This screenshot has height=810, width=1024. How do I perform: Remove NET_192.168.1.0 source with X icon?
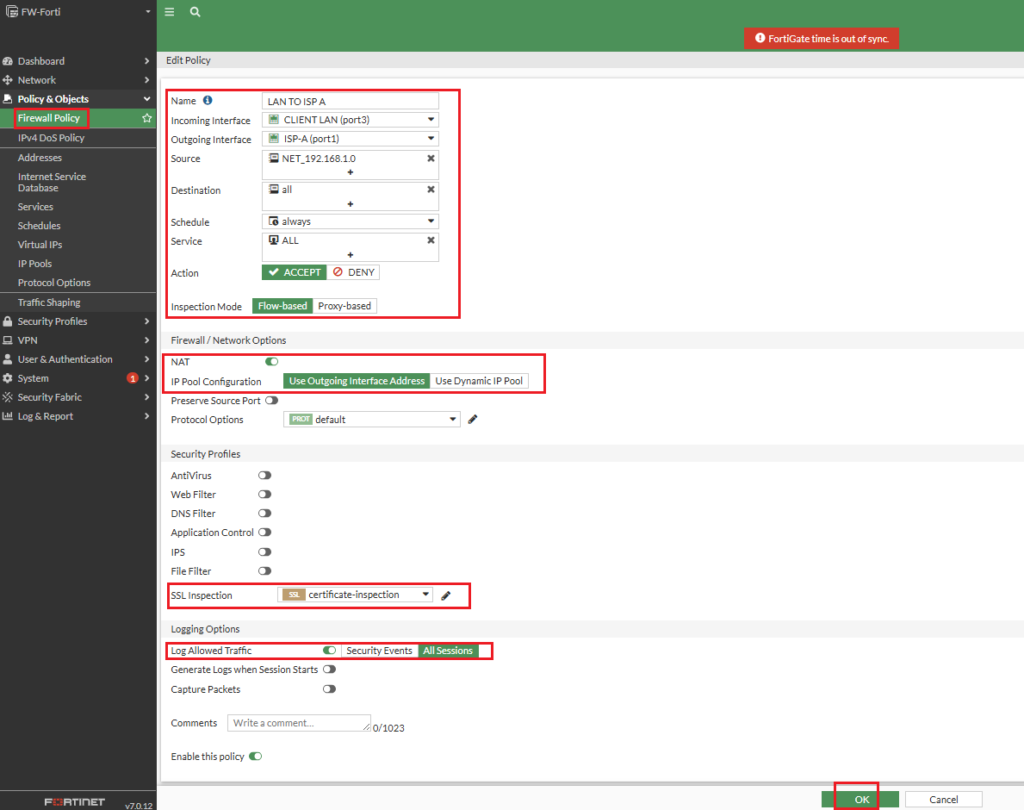coord(431,158)
